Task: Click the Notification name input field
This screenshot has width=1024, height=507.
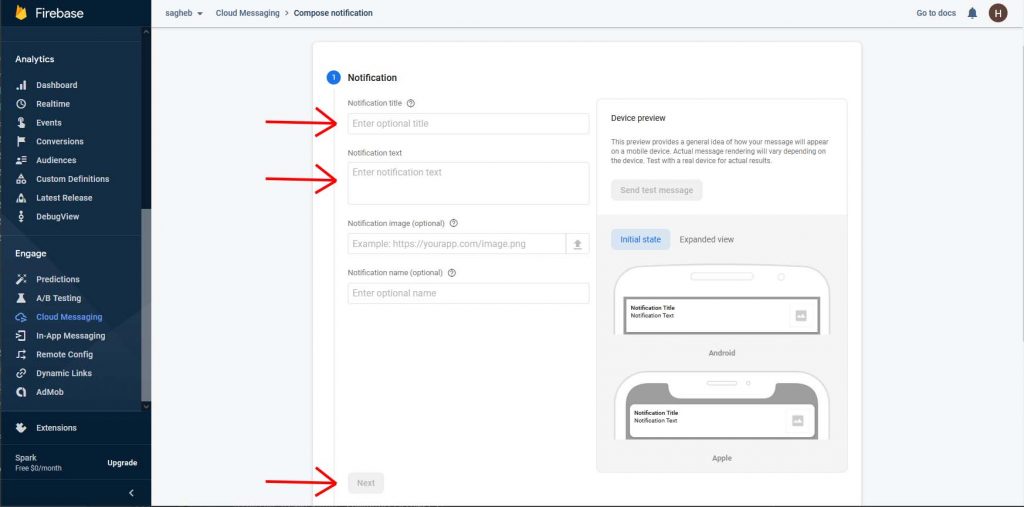Action: pos(468,293)
